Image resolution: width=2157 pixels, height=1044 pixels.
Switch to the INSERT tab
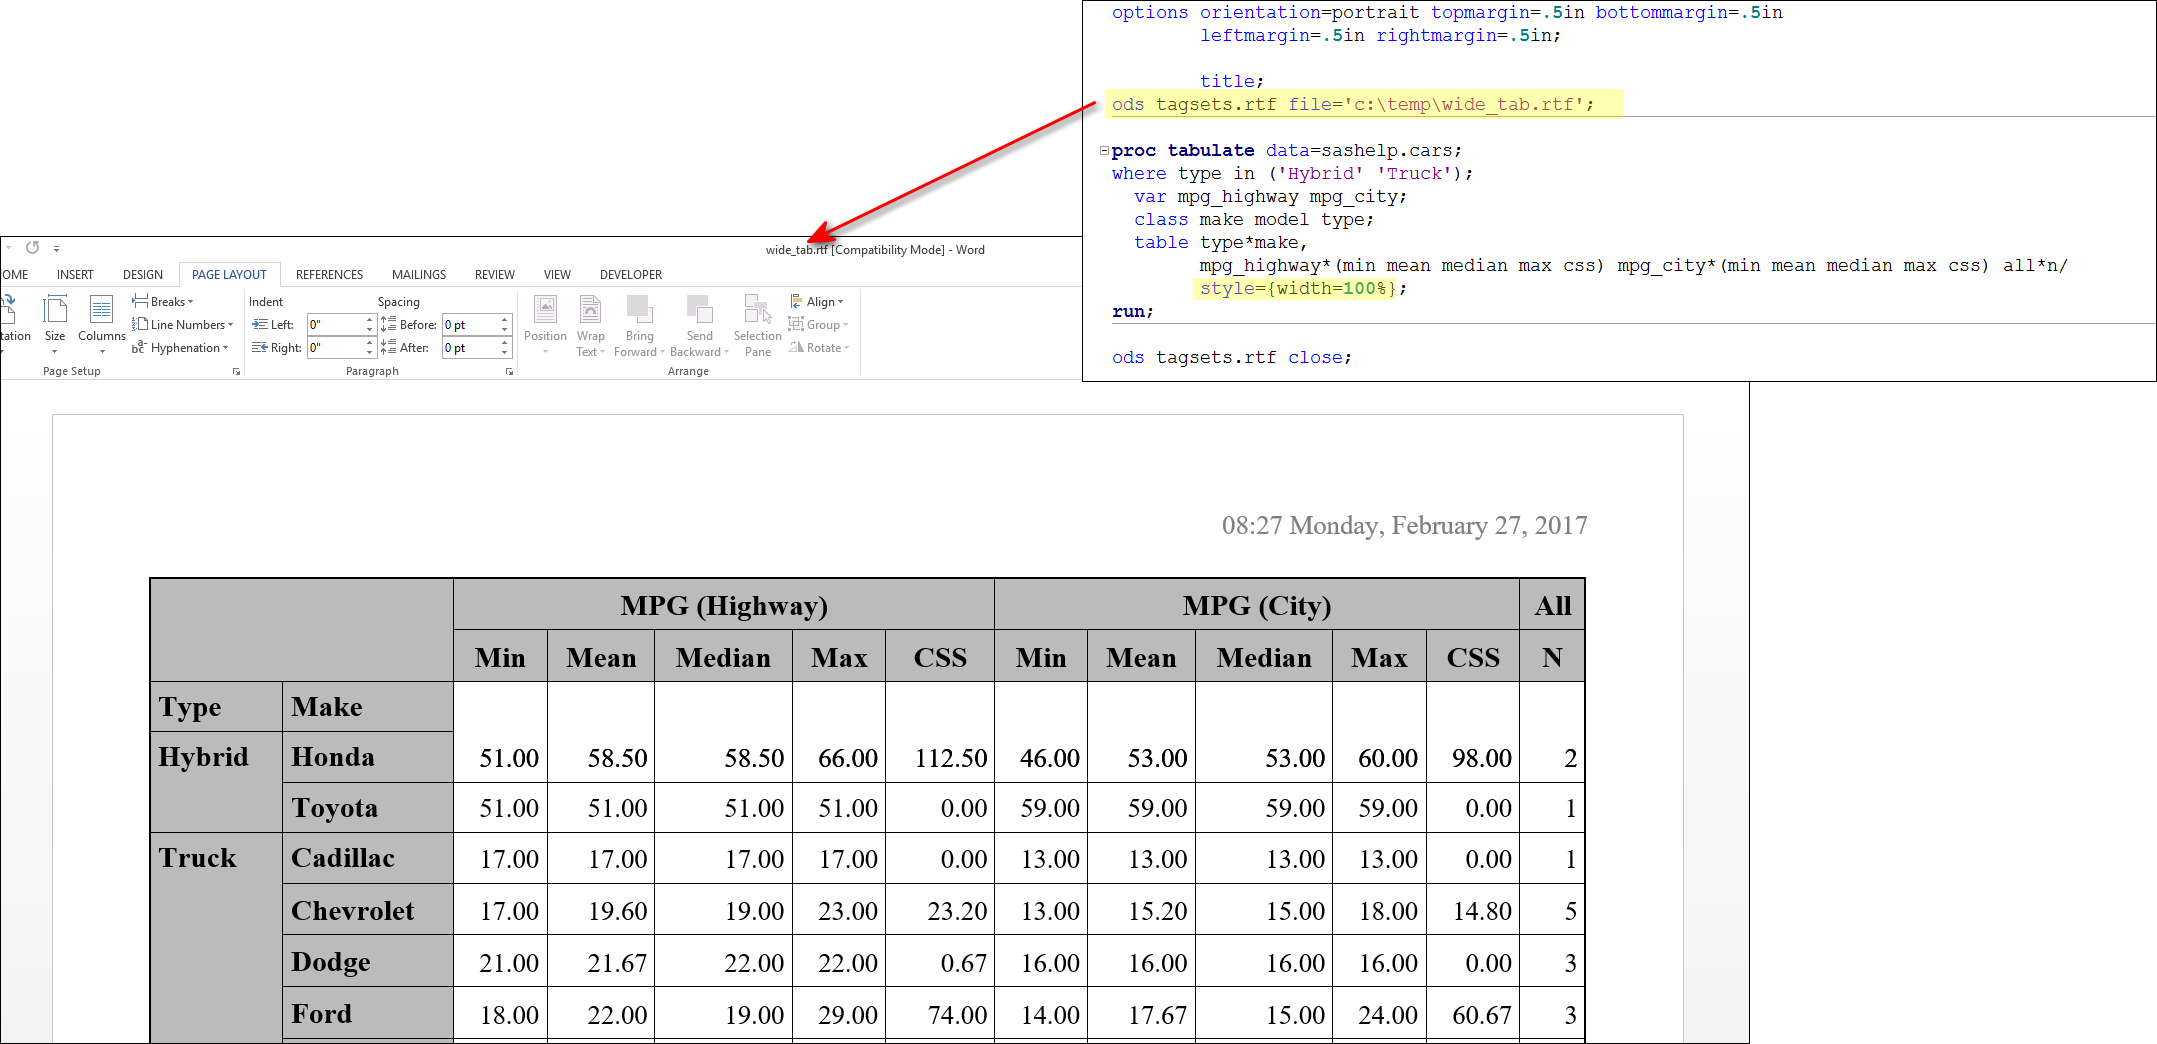pos(75,274)
